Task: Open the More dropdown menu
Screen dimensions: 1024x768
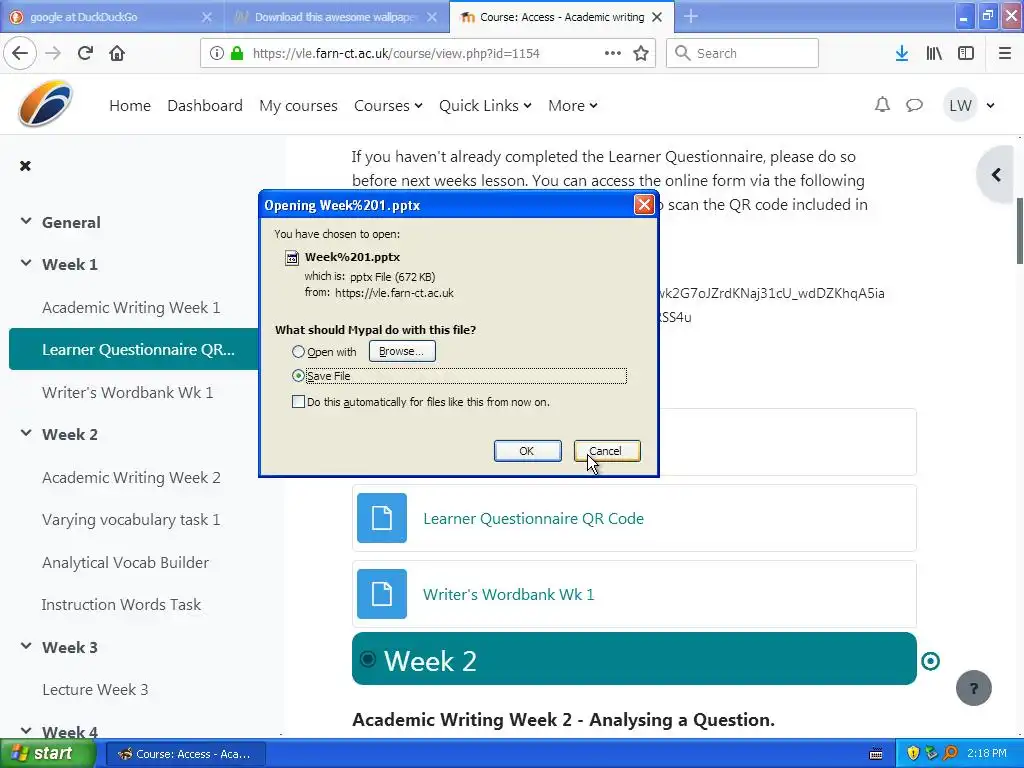Action: [573, 105]
